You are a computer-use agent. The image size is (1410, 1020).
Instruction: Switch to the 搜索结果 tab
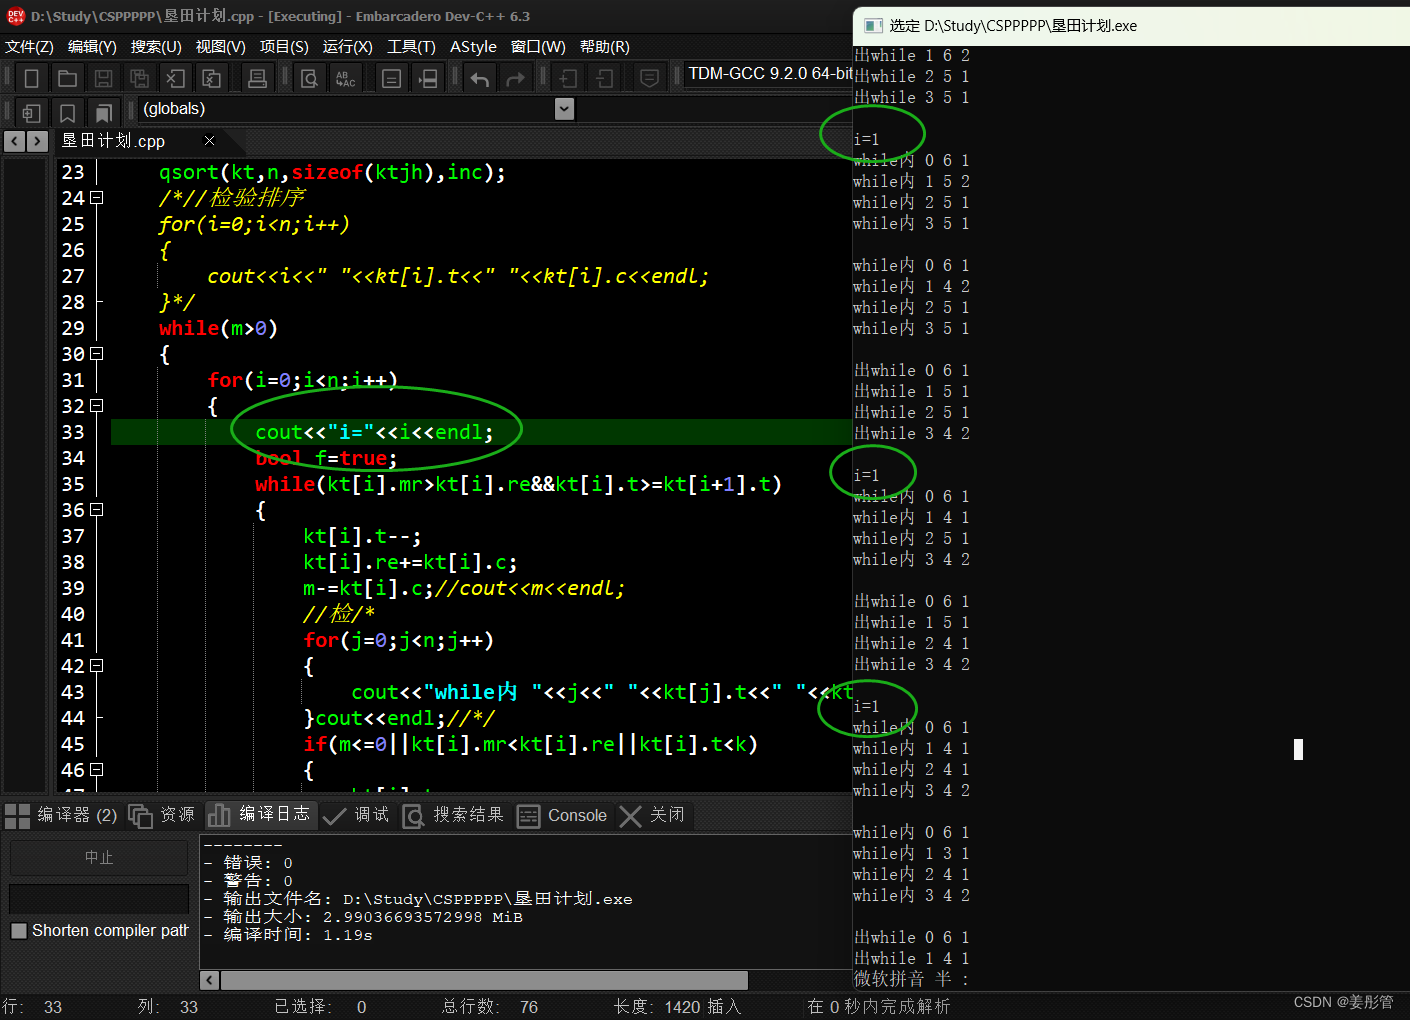pos(454,815)
